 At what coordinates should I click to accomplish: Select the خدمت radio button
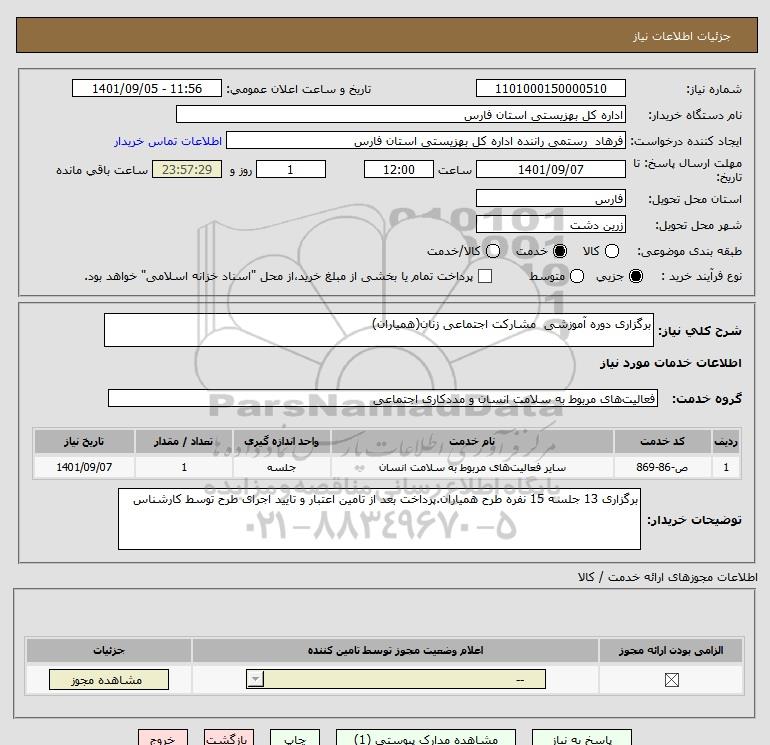[559, 251]
